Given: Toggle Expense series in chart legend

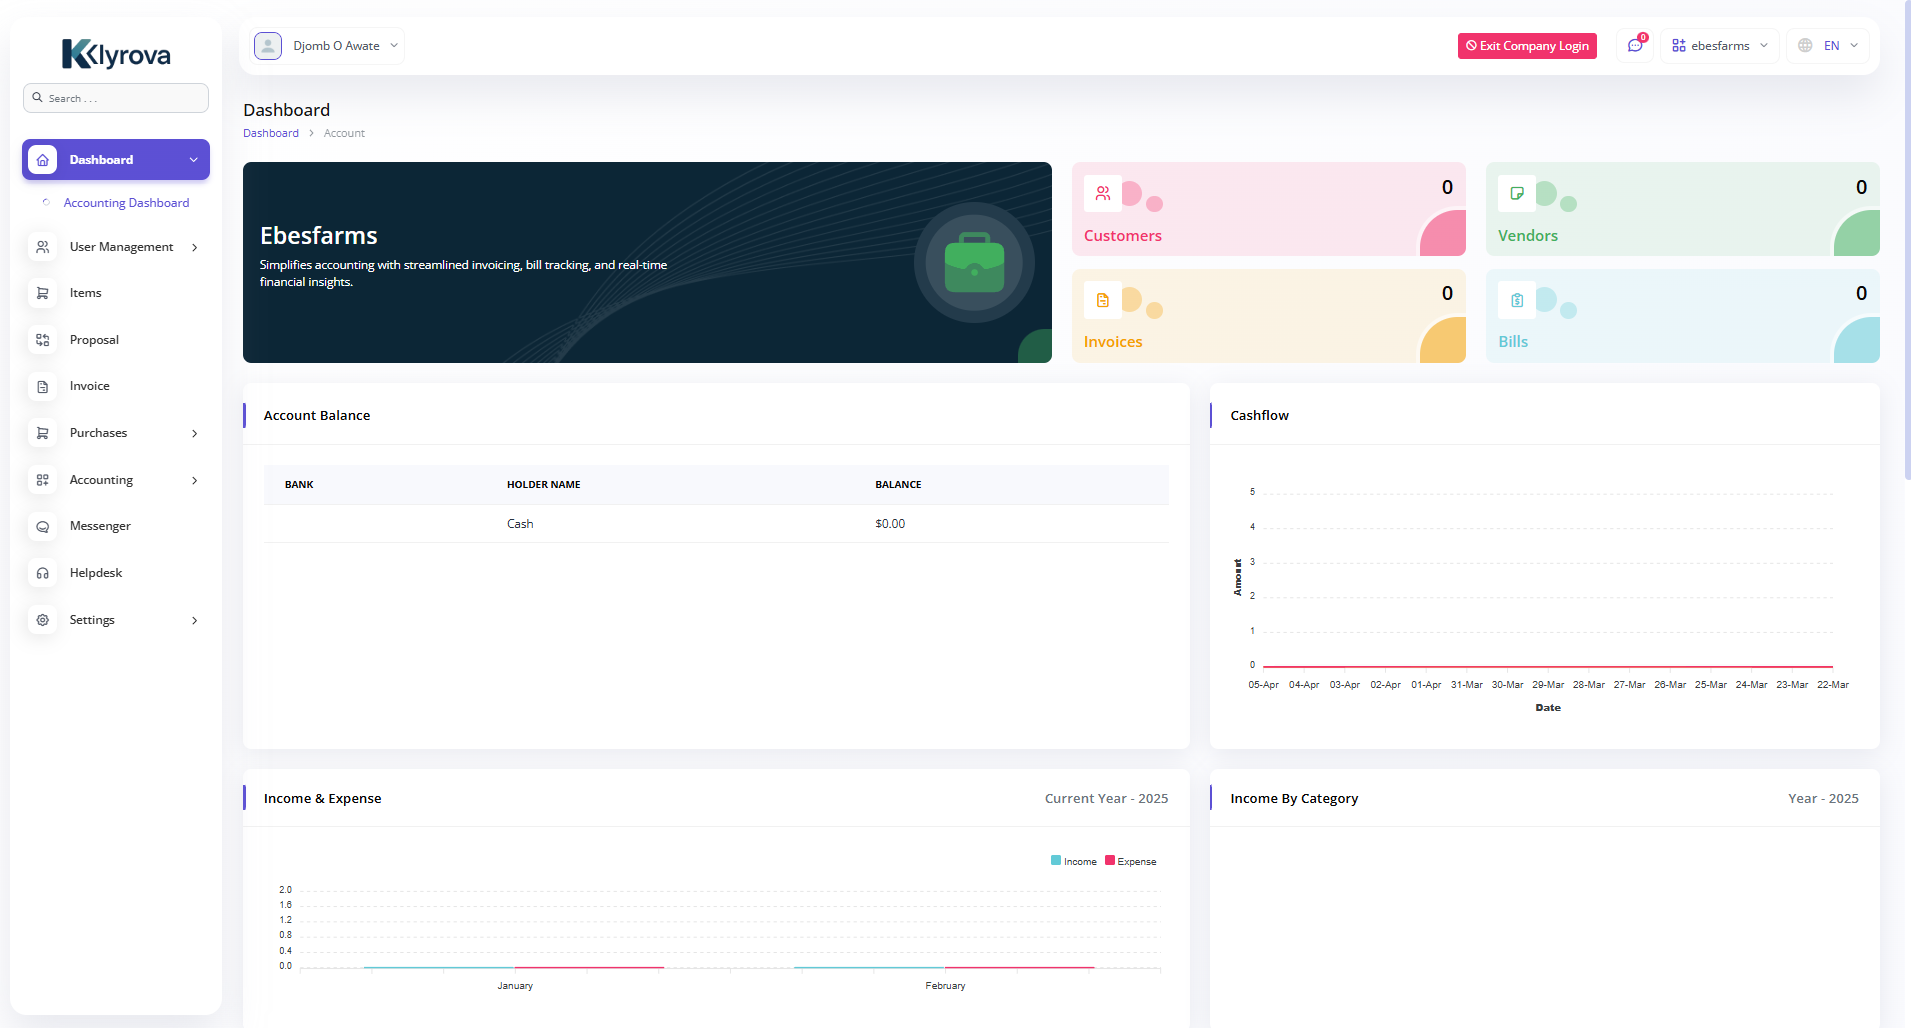Looking at the screenshot, I should (x=1131, y=861).
